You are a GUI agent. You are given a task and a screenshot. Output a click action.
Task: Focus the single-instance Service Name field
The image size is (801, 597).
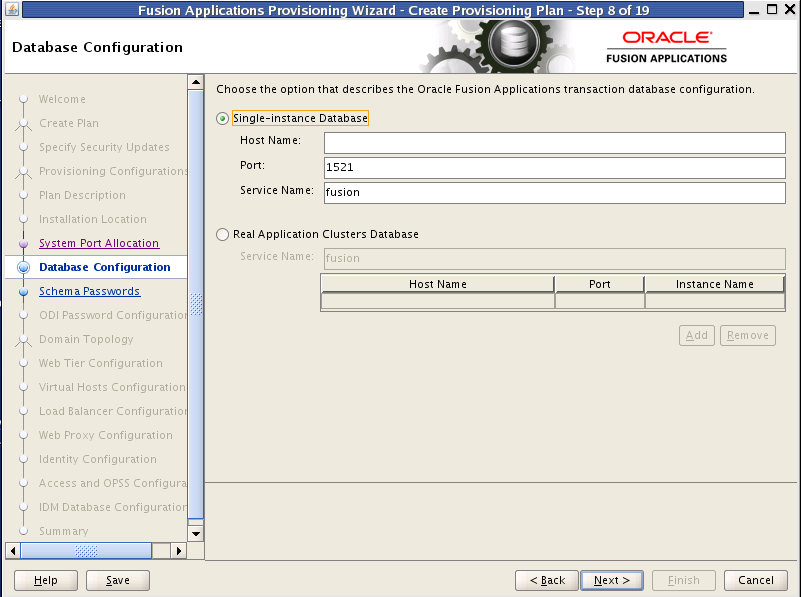554,193
